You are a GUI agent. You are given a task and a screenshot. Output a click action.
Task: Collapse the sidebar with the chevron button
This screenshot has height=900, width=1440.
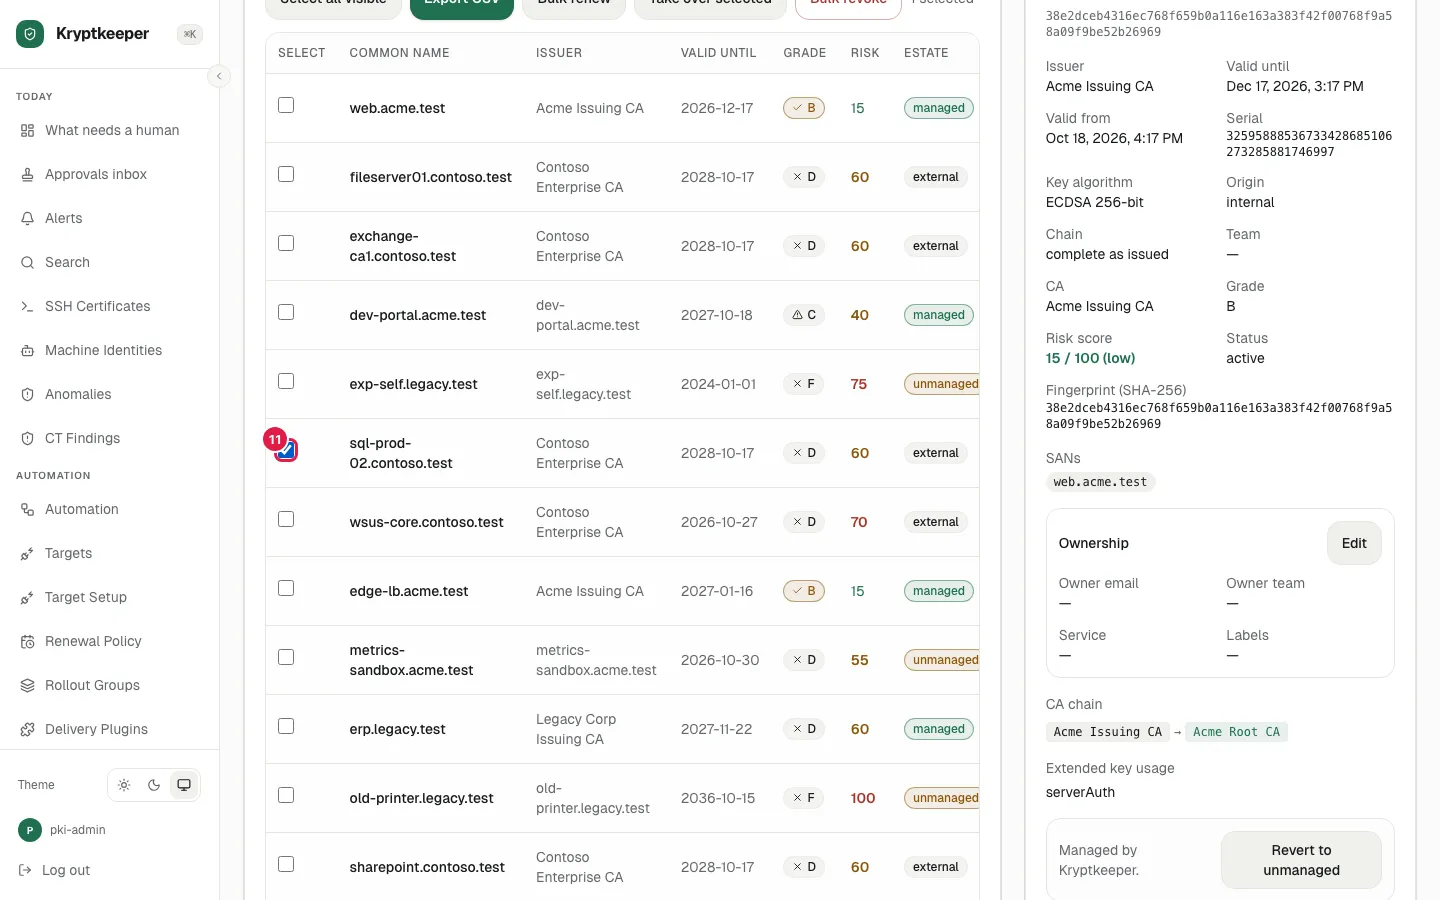(219, 76)
